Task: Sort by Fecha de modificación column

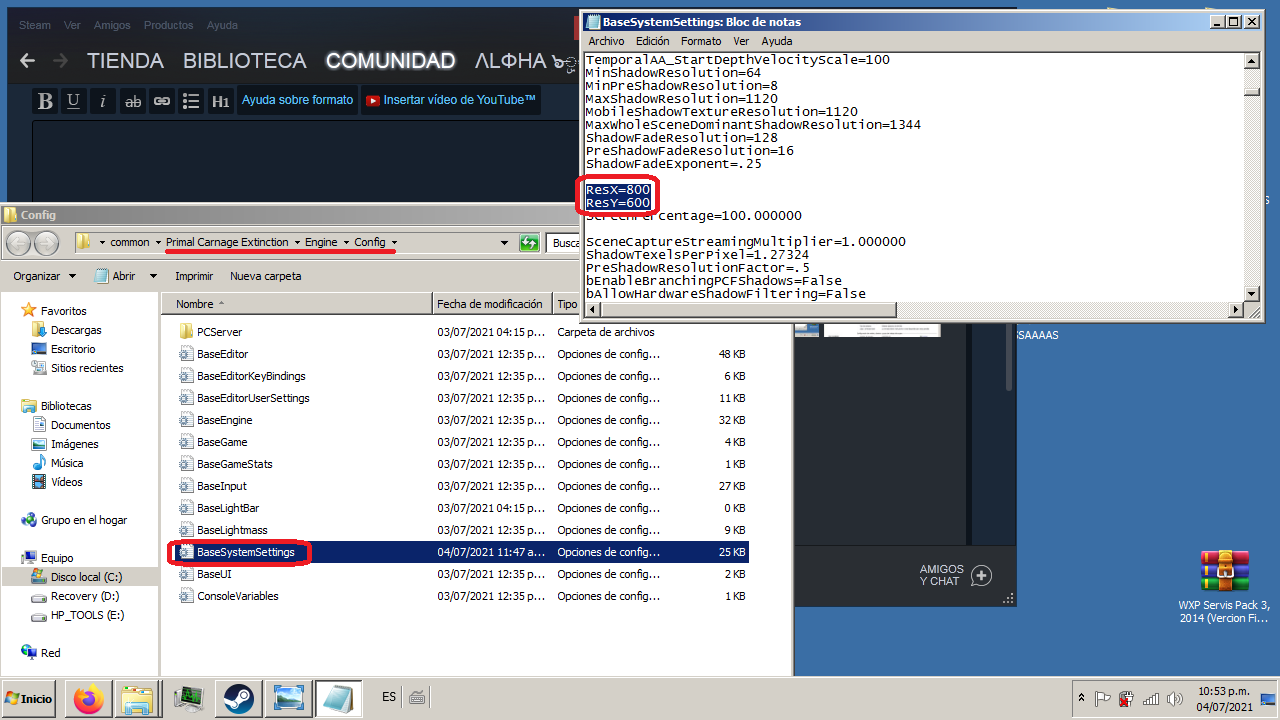Action: pyautogui.click(x=493, y=304)
